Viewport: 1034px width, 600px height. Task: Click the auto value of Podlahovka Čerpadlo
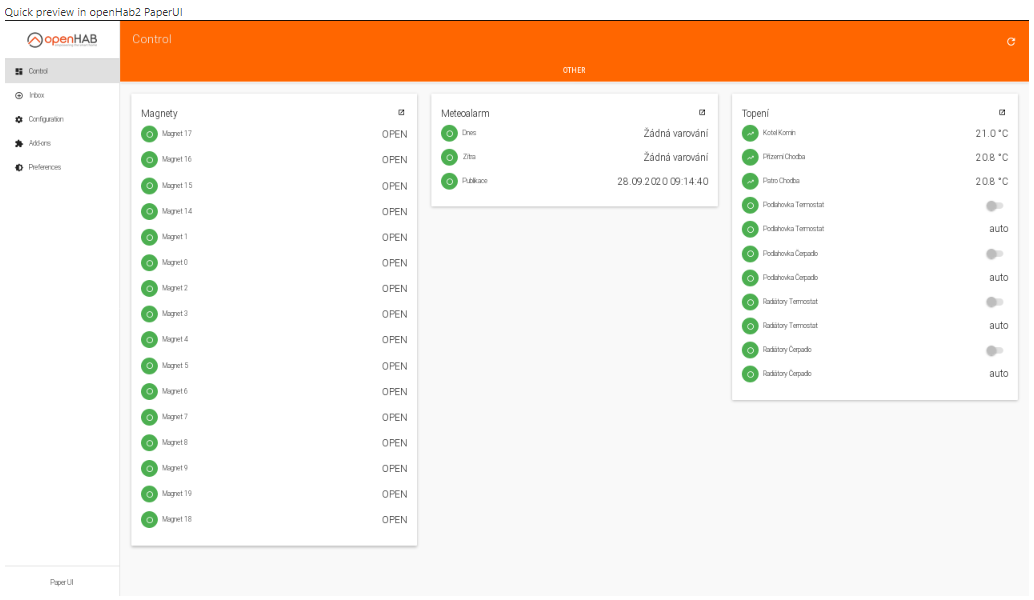[x=998, y=278]
